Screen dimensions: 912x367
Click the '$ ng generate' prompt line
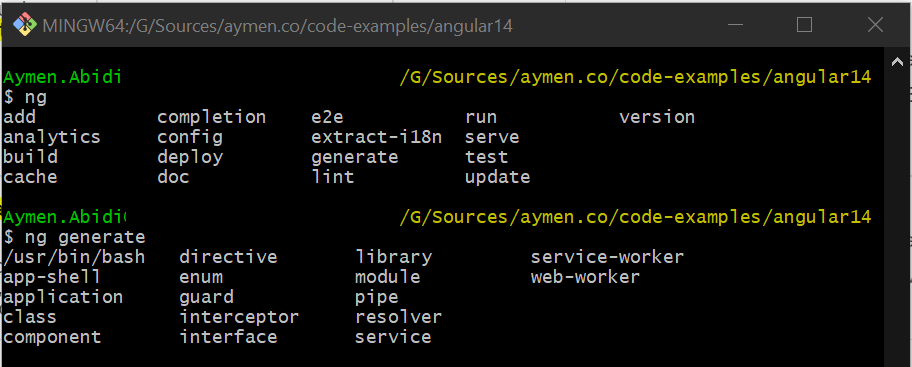(74, 237)
